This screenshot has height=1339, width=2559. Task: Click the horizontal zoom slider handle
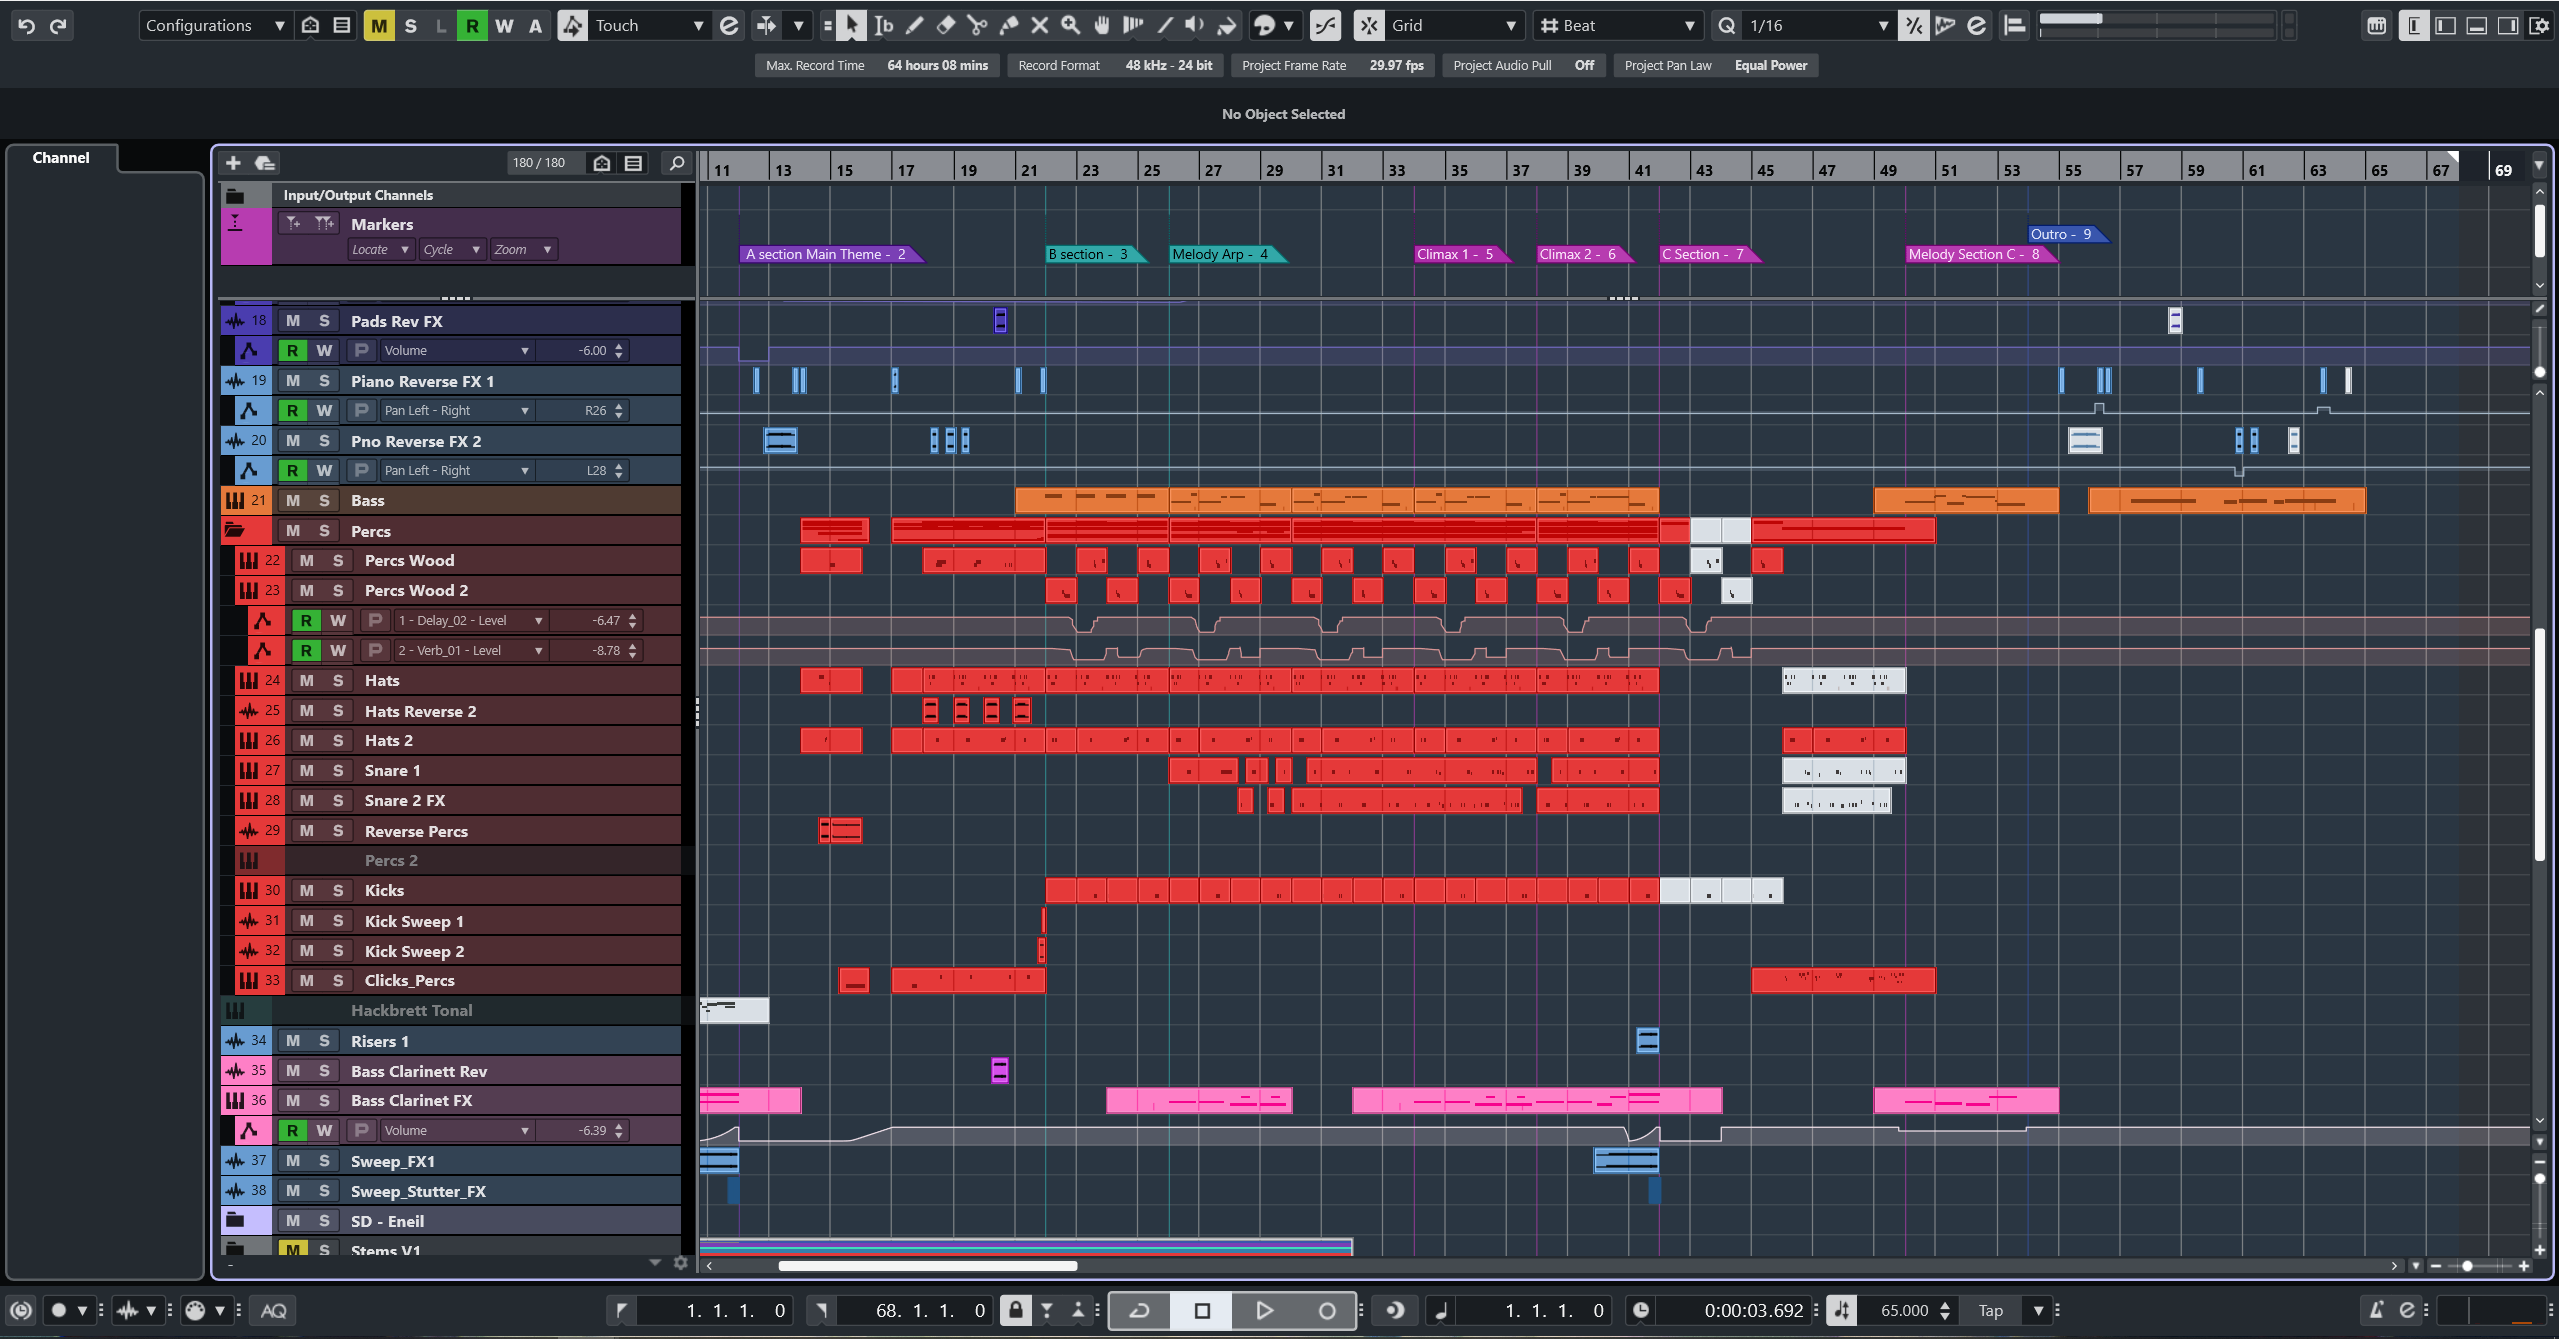[x=2467, y=1266]
